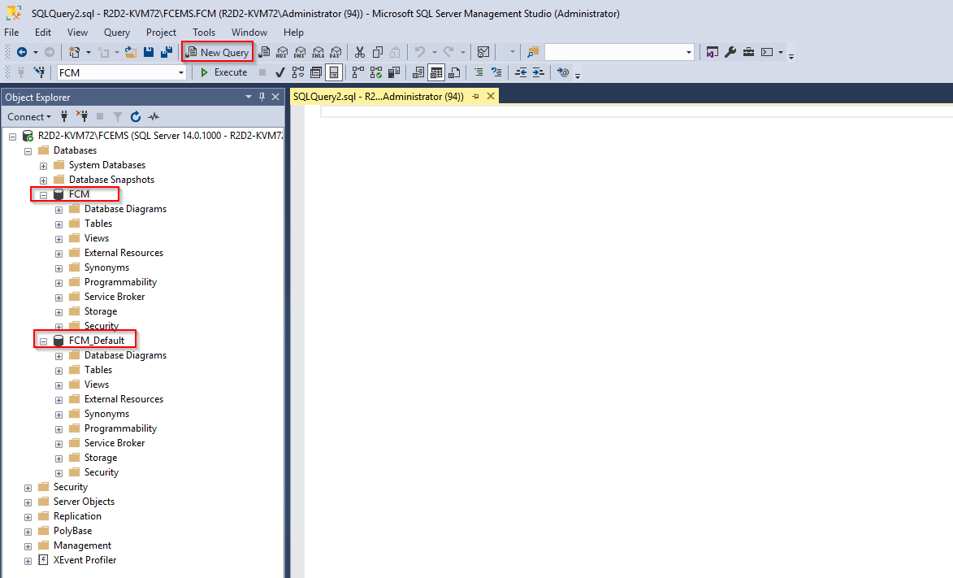Click the Toolbox icon
This screenshot has height=578, width=953.
[749, 52]
